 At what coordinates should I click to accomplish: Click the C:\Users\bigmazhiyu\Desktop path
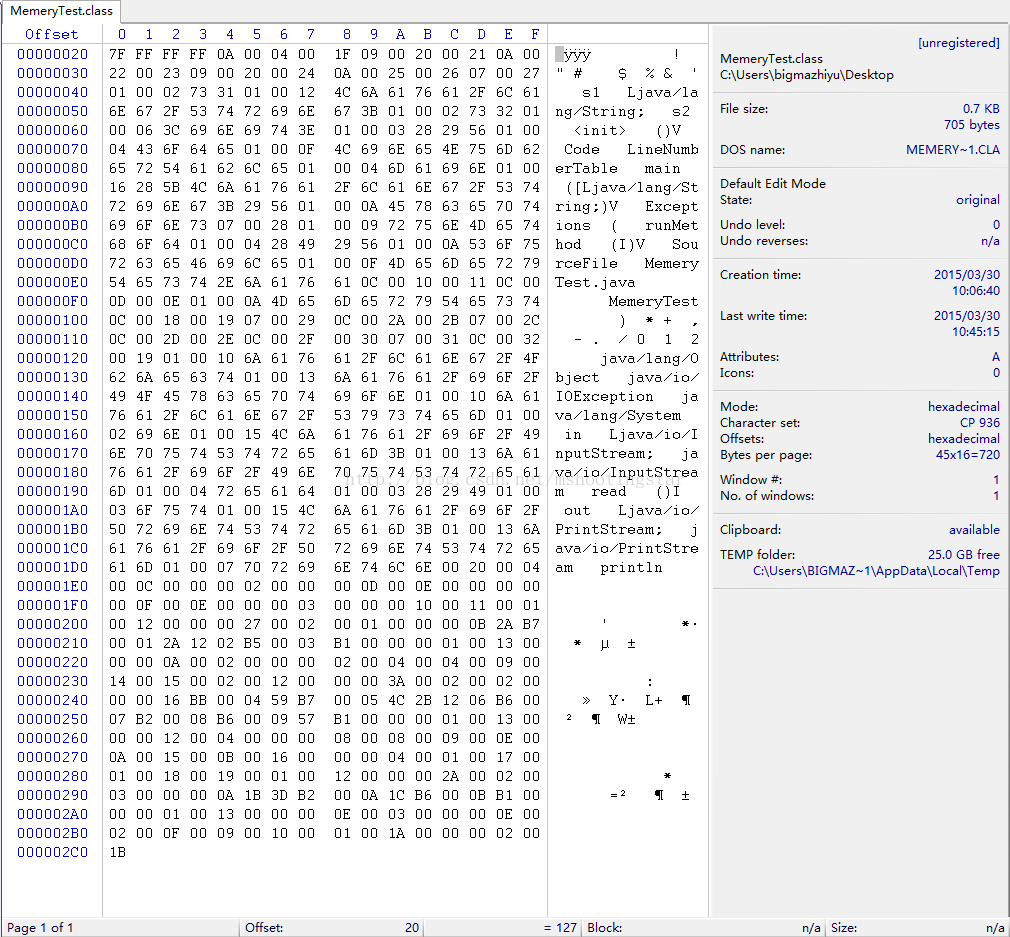click(x=806, y=75)
